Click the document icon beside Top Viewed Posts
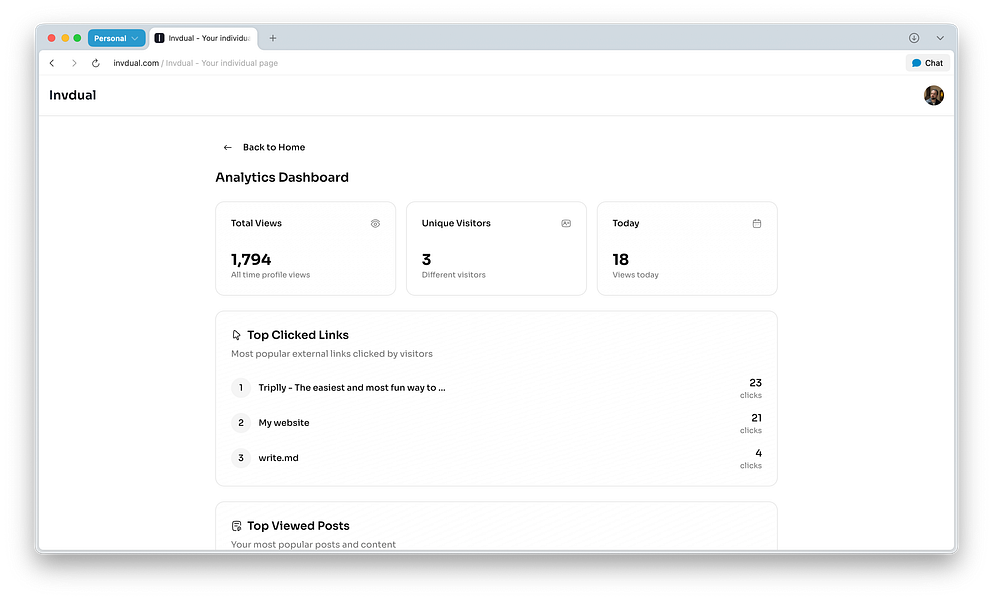The width and height of the screenshot is (993, 600). [237, 526]
